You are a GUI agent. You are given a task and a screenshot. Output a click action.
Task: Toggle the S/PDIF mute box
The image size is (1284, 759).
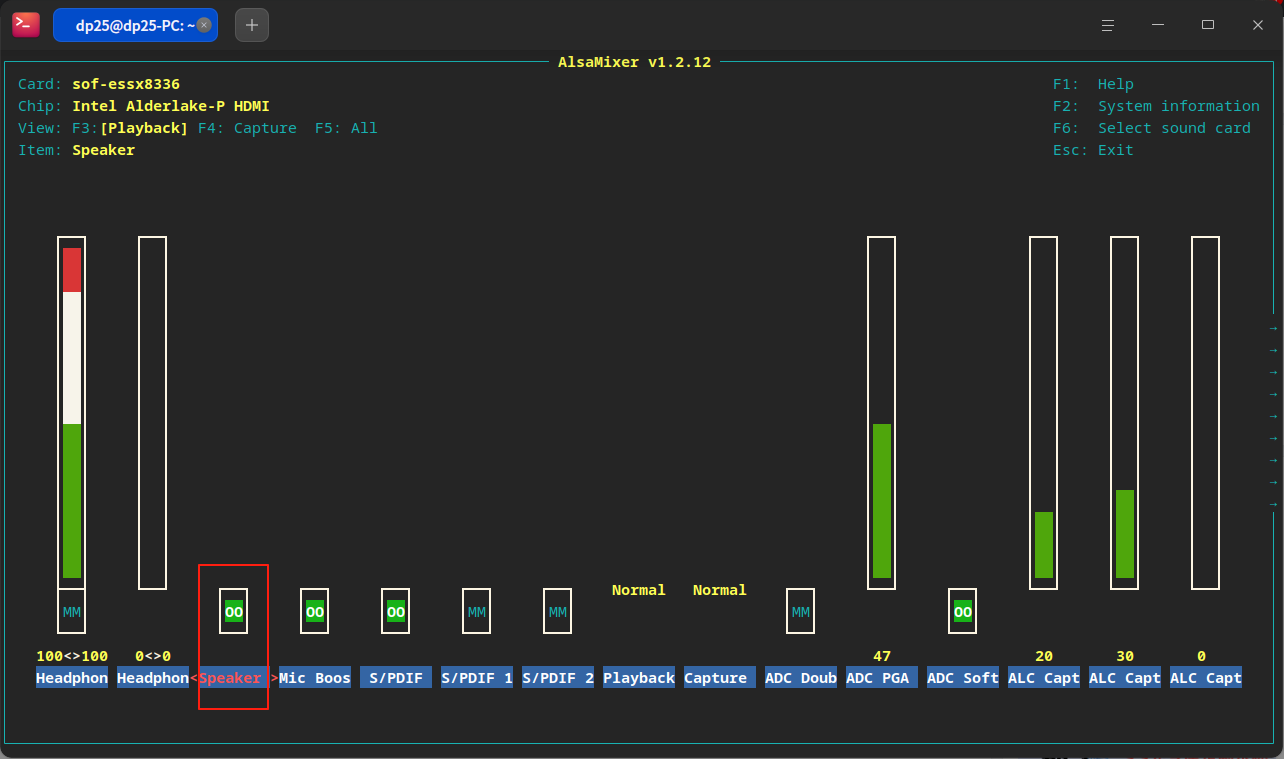tap(396, 611)
